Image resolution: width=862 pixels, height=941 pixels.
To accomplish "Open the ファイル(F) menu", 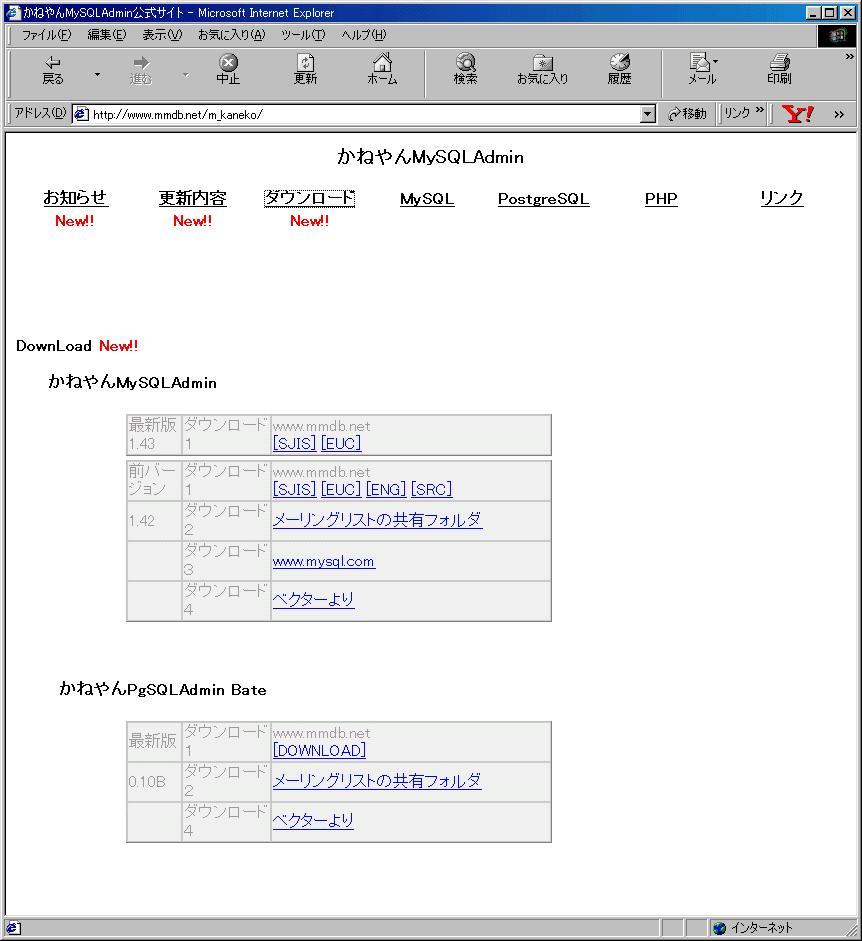I will pyautogui.click(x=46, y=35).
